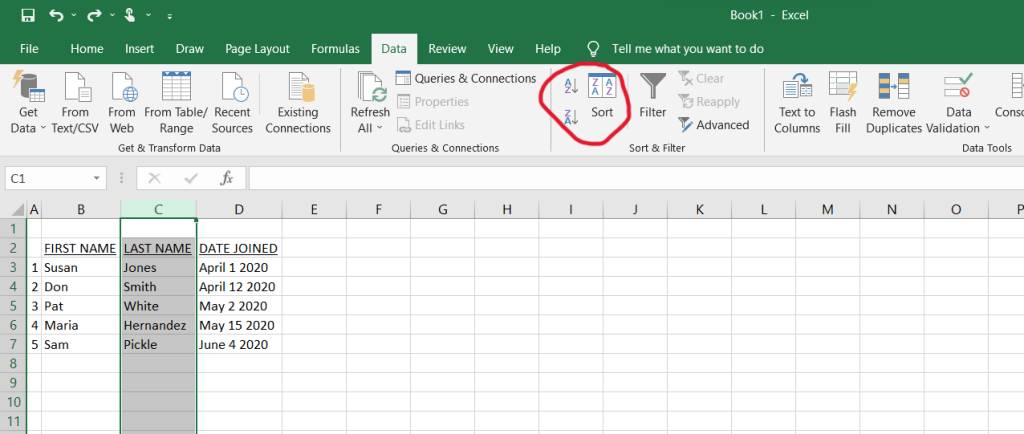Image resolution: width=1024 pixels, height=434 pixels.
Task: Click Remove Duplicates
Action: [x=893, y=103]
